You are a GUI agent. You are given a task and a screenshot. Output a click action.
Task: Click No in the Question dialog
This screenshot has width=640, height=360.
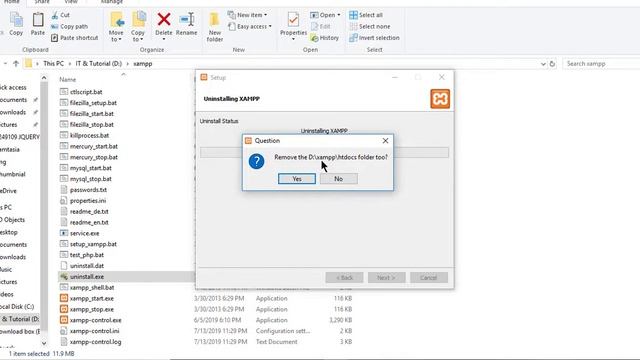(339, 179)
